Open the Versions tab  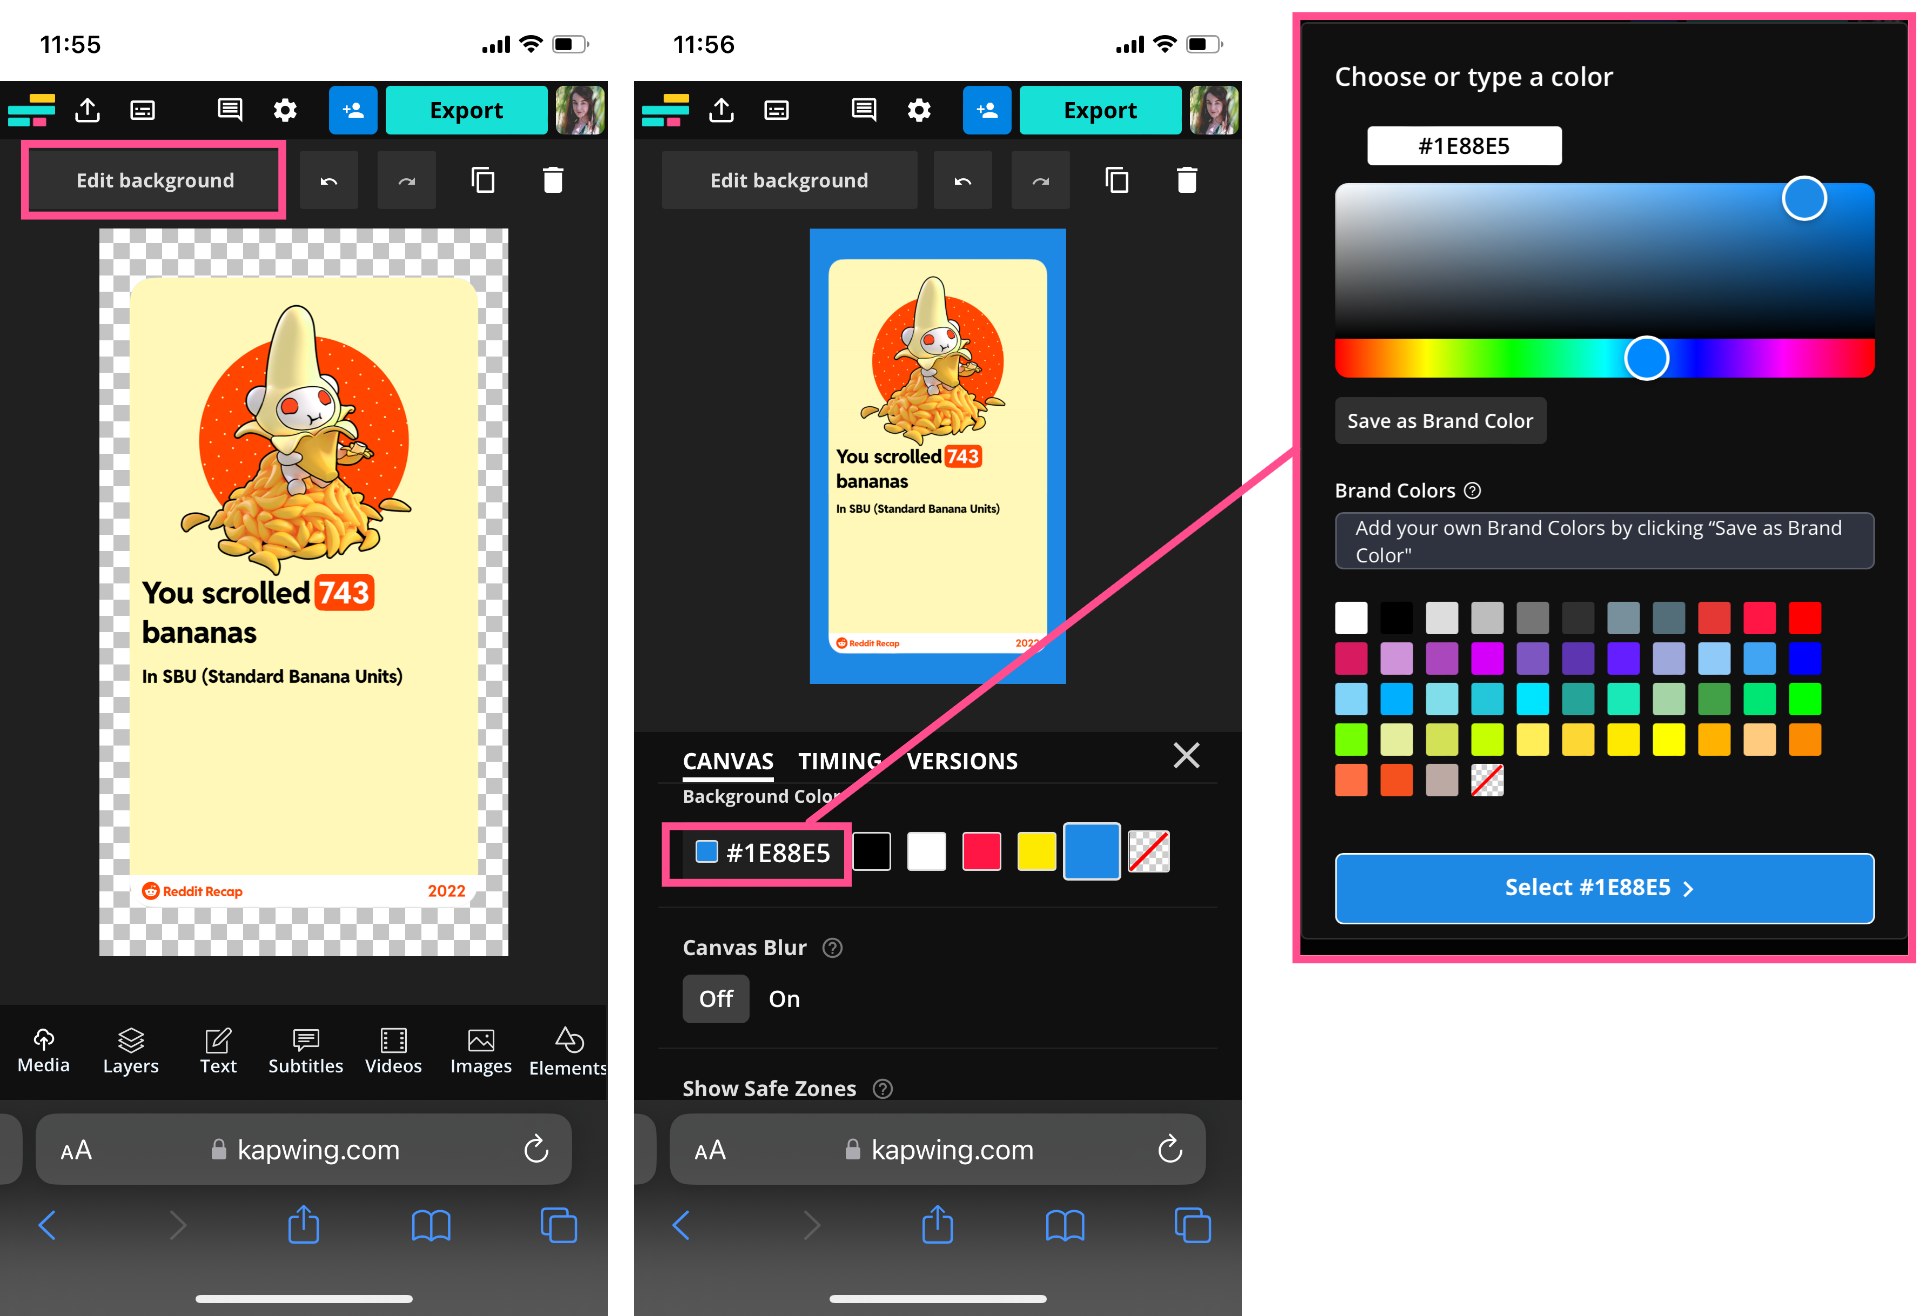tap(961, 761)
